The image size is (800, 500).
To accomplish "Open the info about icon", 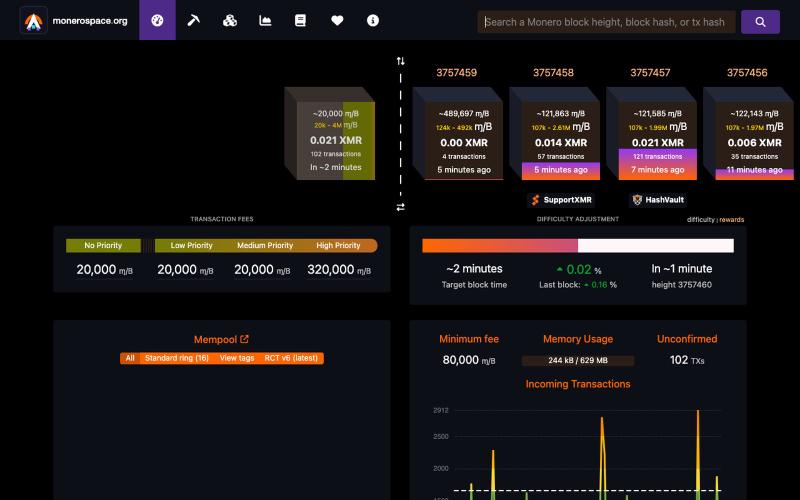I will 373,20.
